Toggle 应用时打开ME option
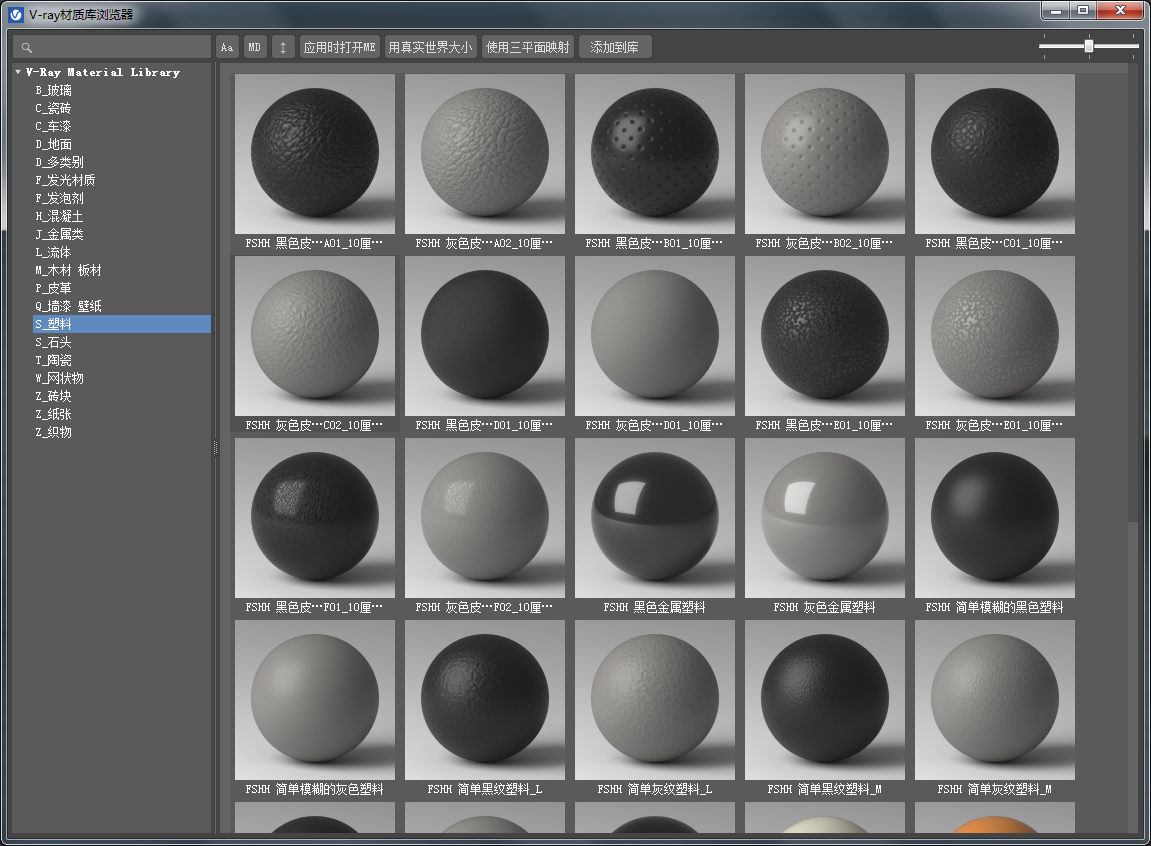1151x846 pixels. [x=340, y=47]
